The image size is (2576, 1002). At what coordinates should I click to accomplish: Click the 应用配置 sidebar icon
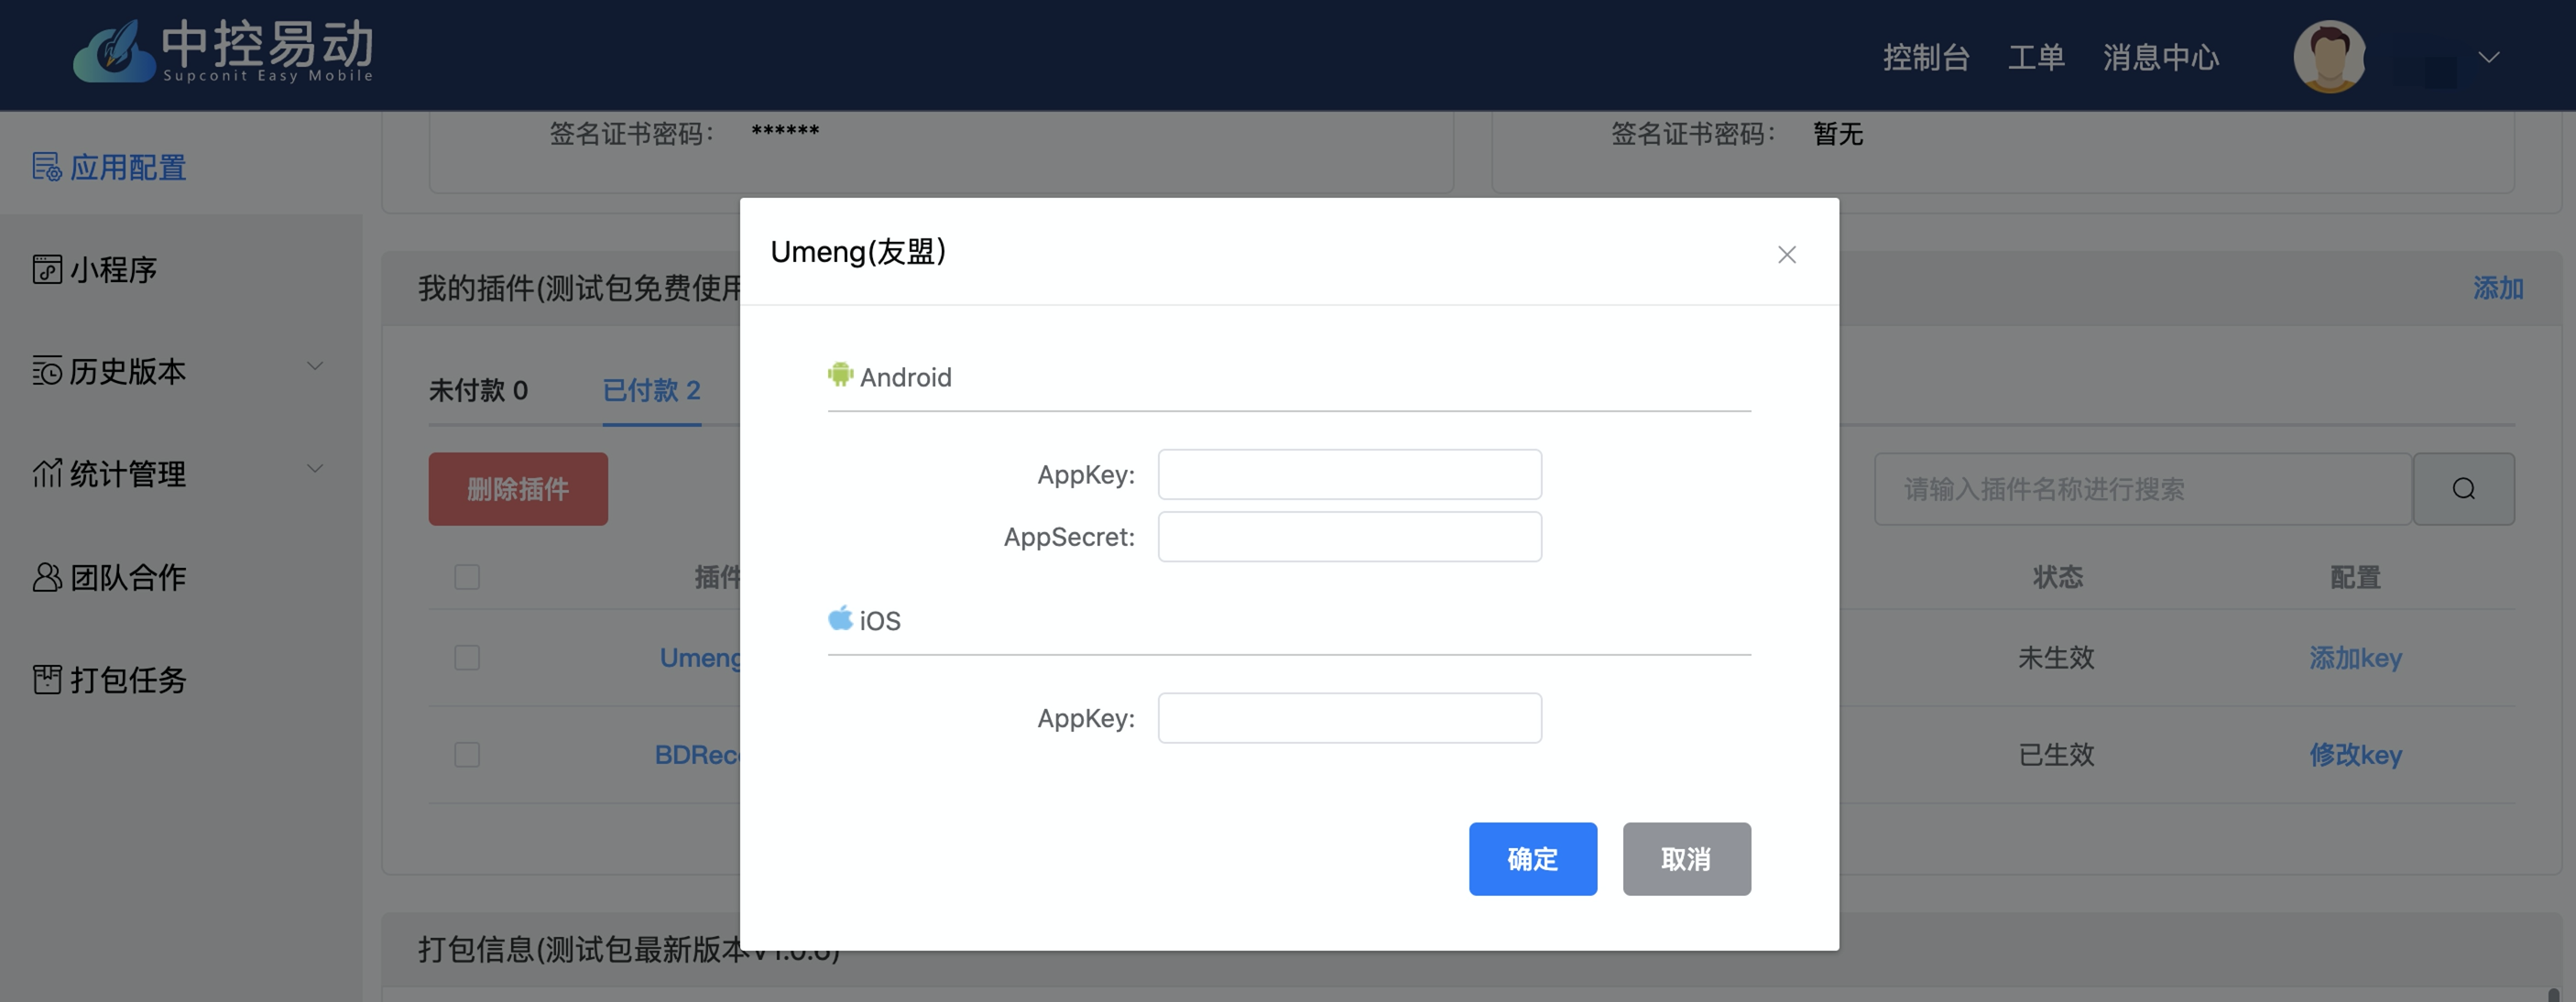(46, 167)
